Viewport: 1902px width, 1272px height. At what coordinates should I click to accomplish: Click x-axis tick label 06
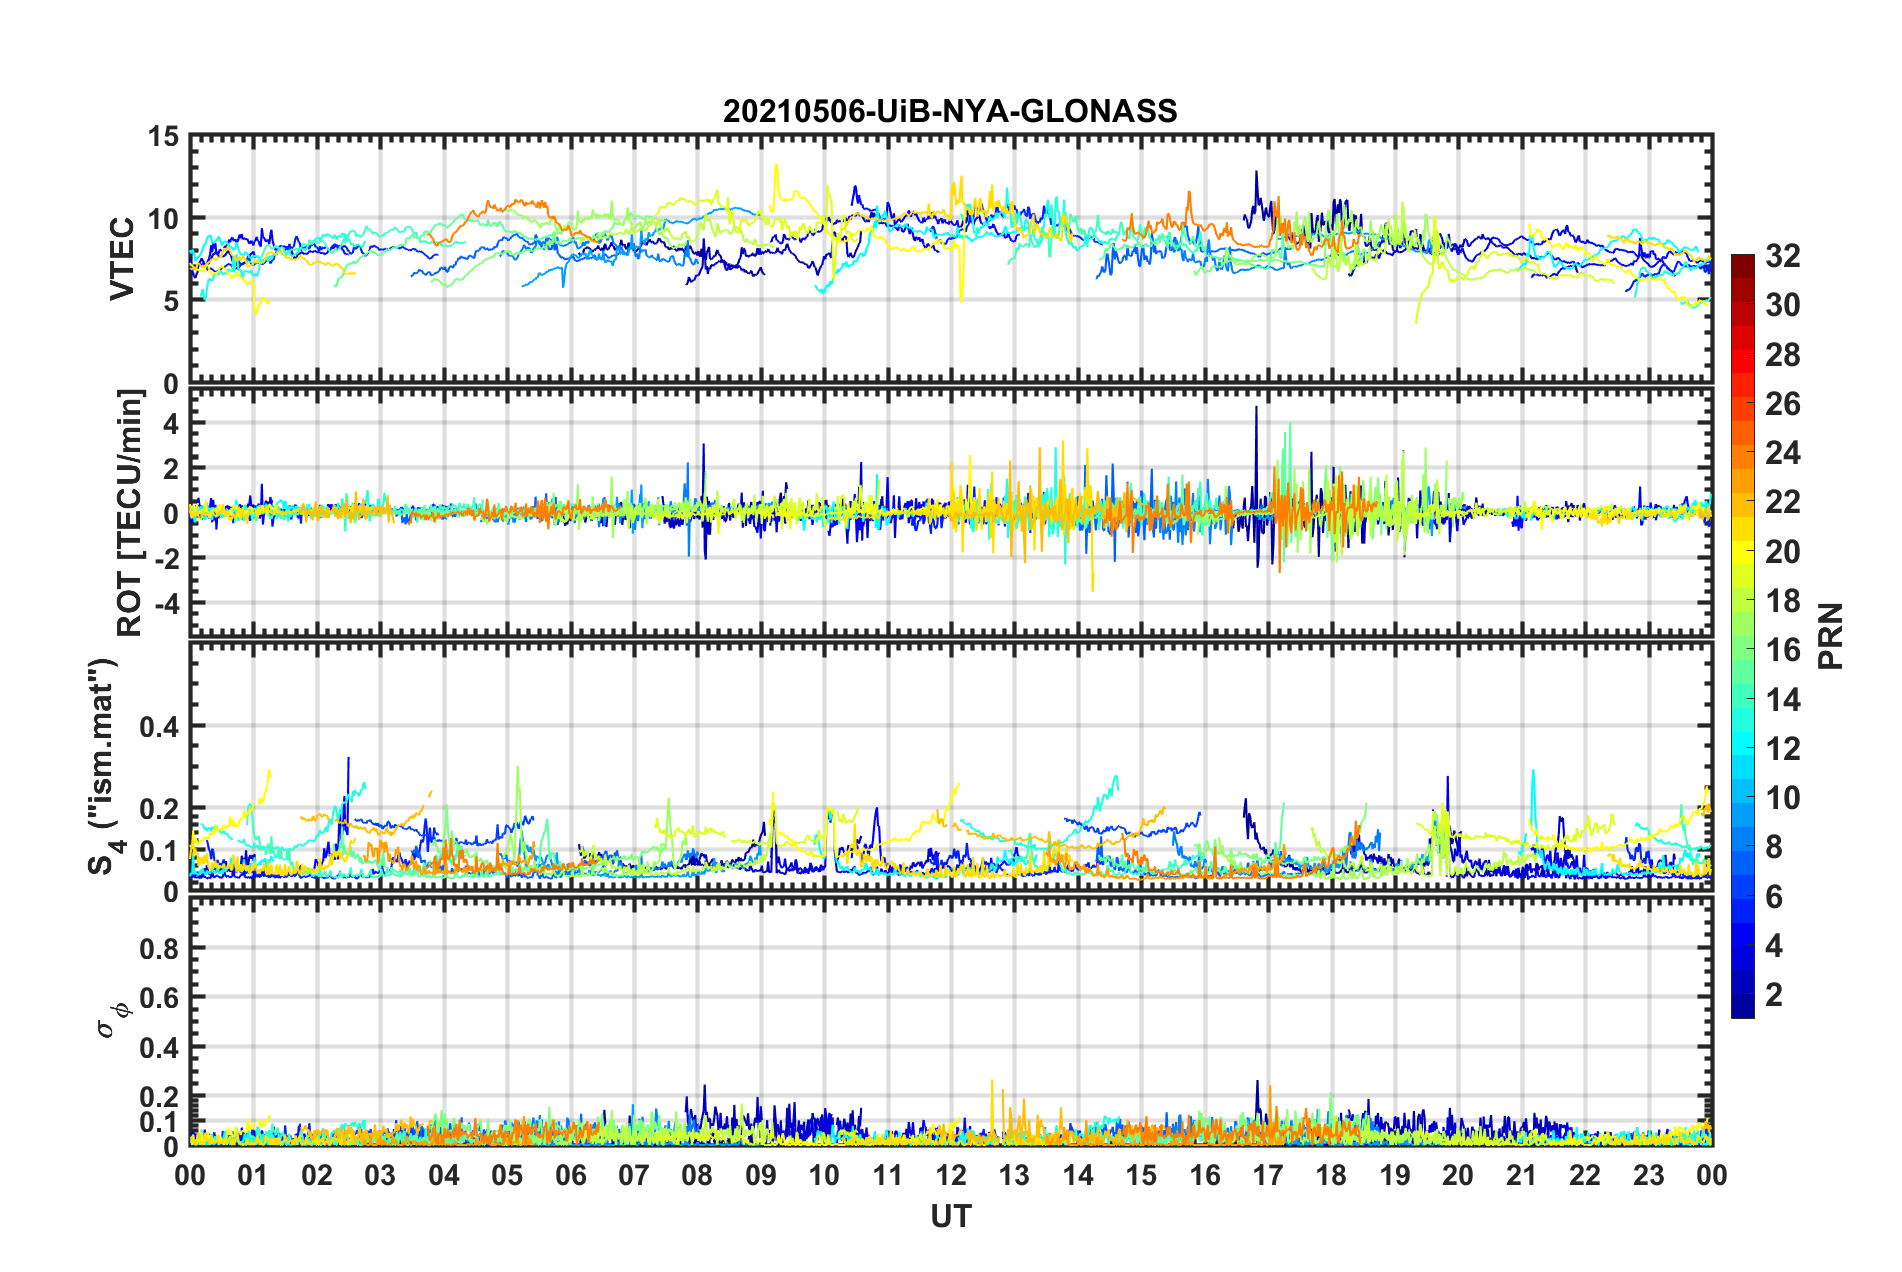[x=571, y=1175]
